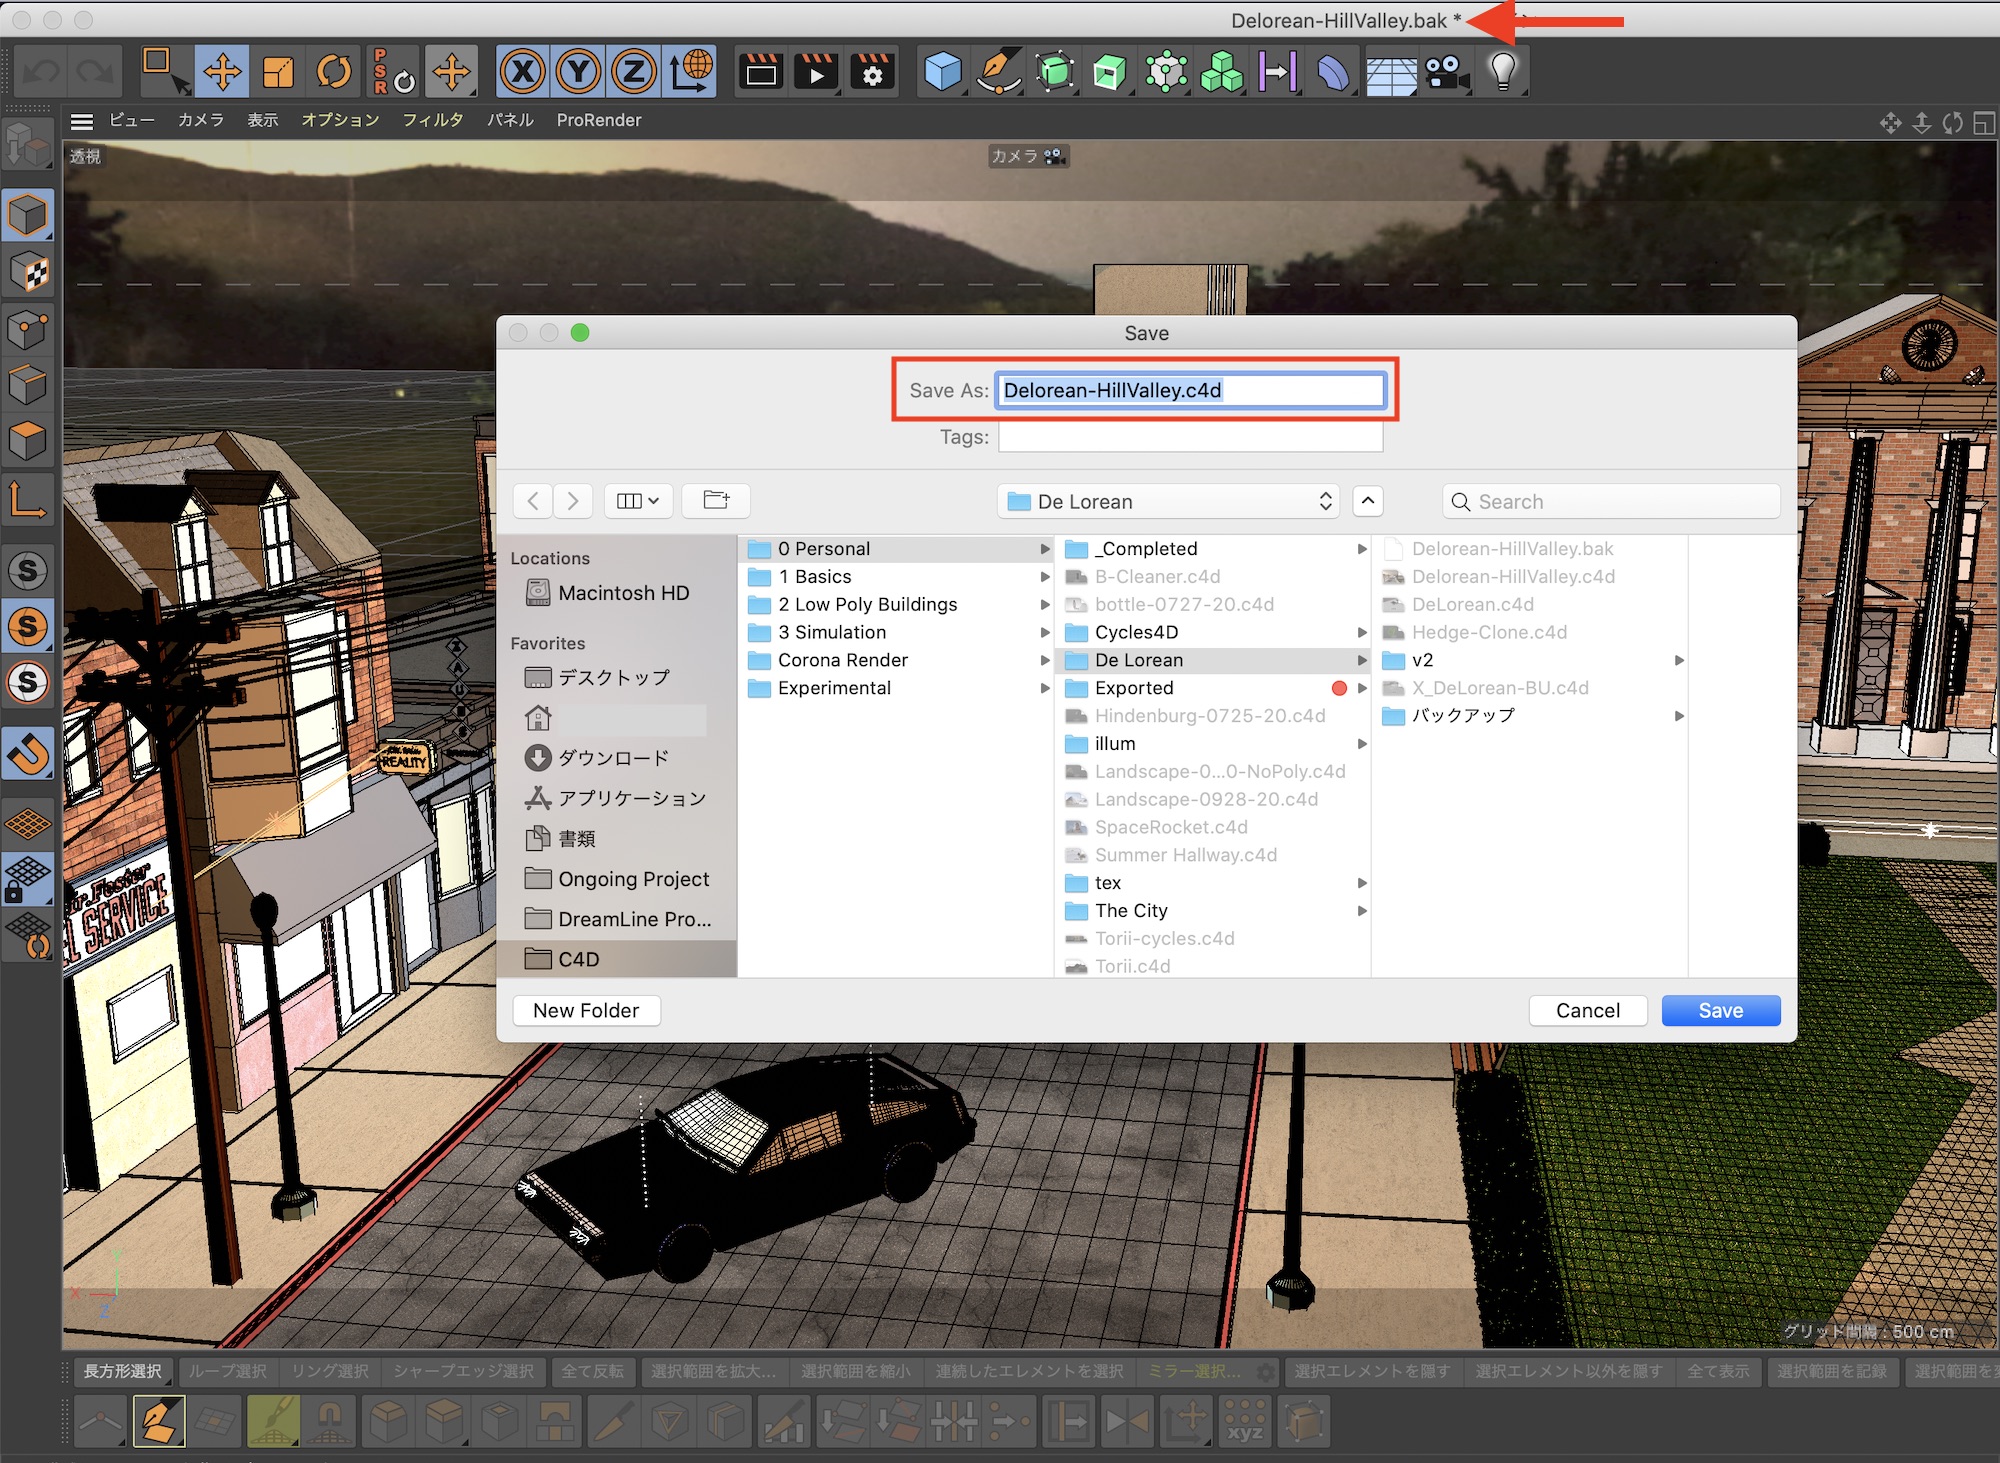Select the Move tool in top toolbar
The image size is (2000, 1463).
click(222, 72)
